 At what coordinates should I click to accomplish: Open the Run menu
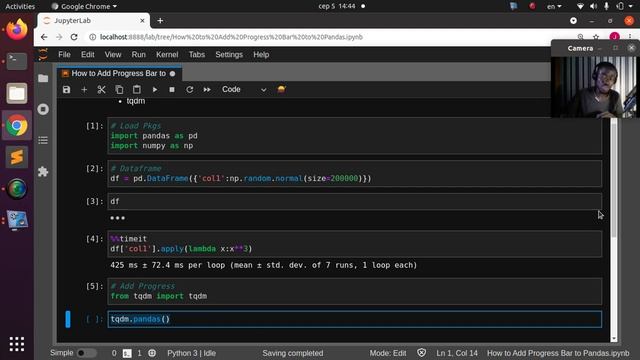pos(138,55)
